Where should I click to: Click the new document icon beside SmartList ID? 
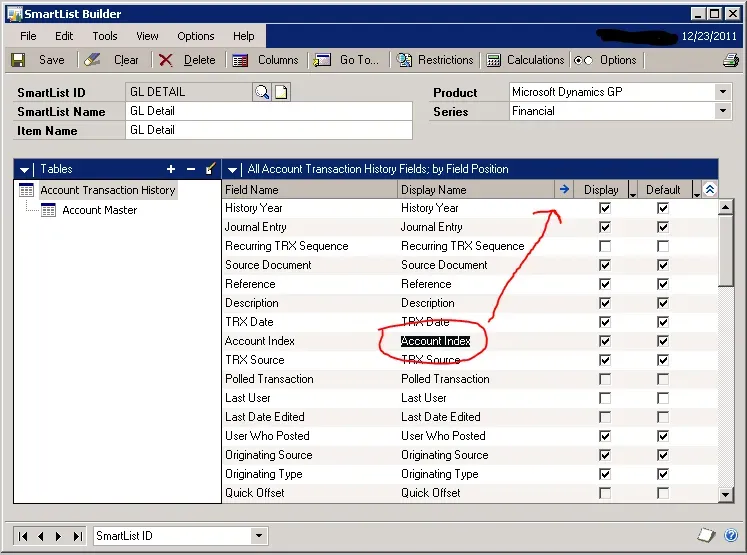(x=281, y=93)
